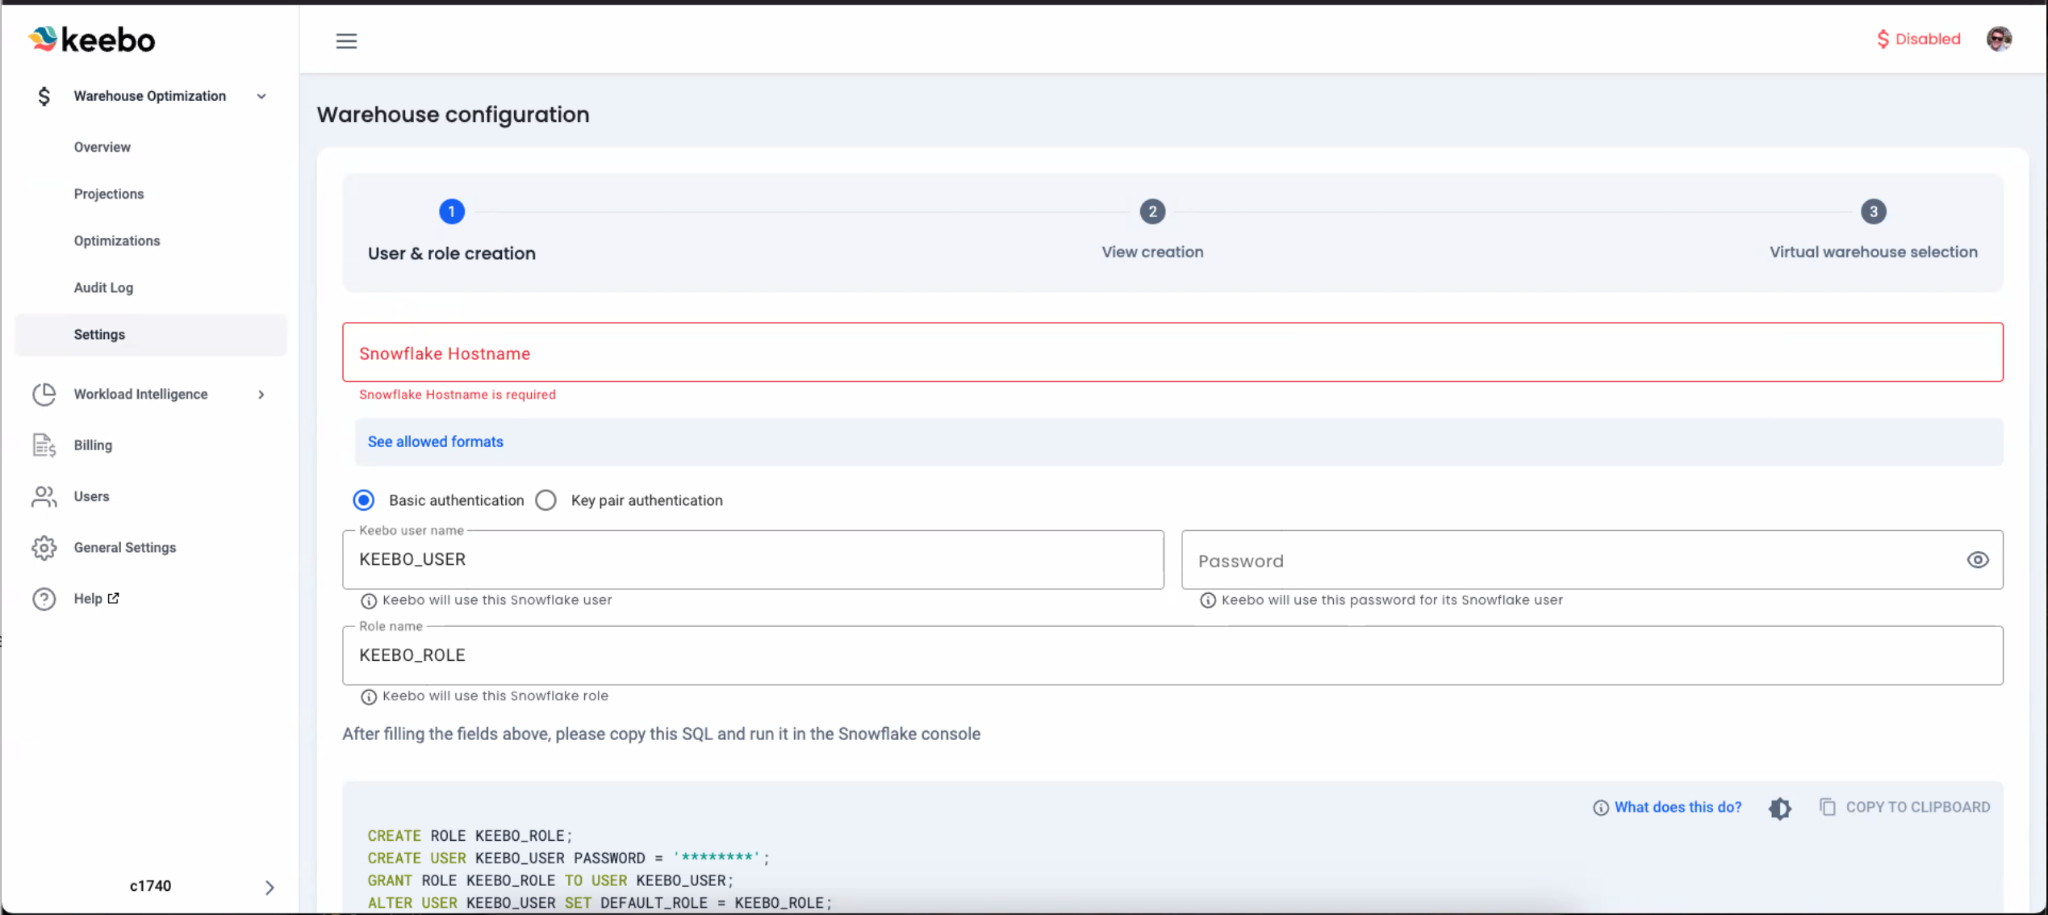The image size is (2048, 915).
Task: Expand the Workload Intelligence menu
Action: click(x=261, y=395)
